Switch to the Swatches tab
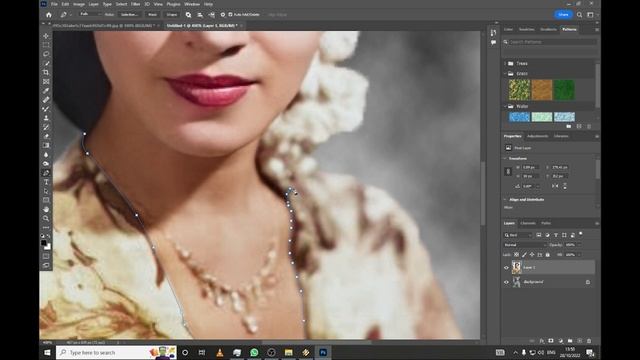The image size is (640, 360). click(x=527, y=29)
